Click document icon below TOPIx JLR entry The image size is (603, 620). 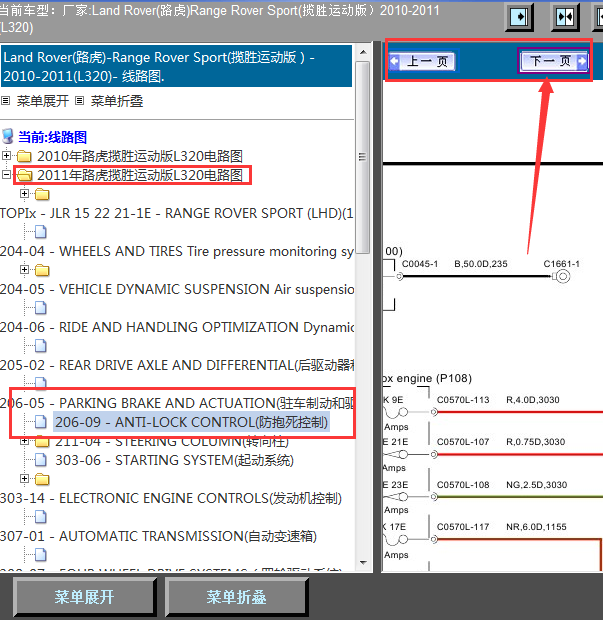(x=41, y=232)
